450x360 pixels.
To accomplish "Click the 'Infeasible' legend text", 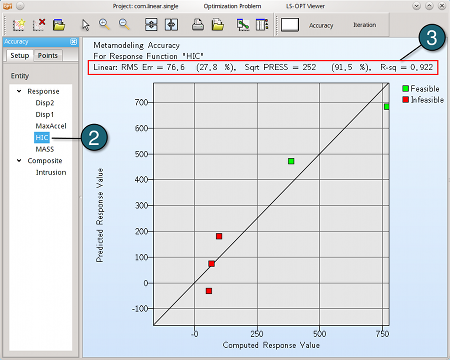I will pyautogui.click(x=427, y=100).
